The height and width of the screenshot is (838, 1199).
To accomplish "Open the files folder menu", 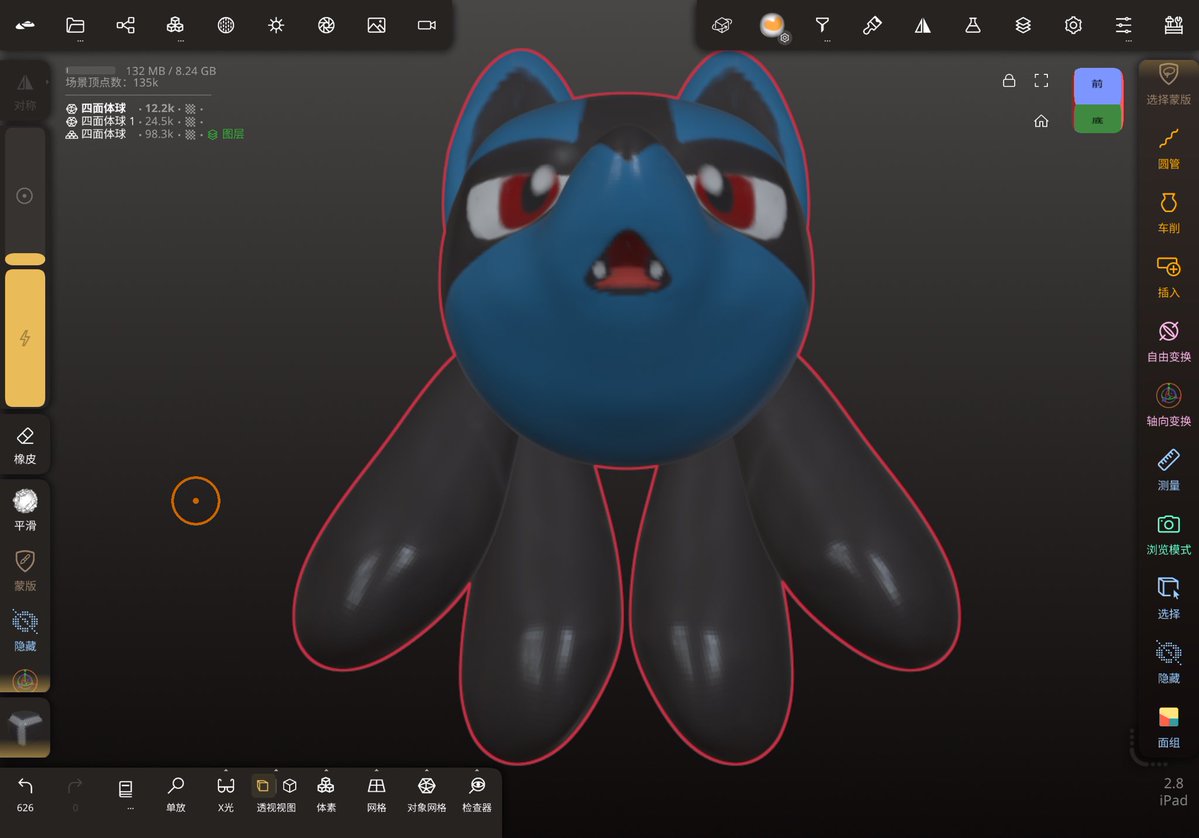I will point(75,25).
